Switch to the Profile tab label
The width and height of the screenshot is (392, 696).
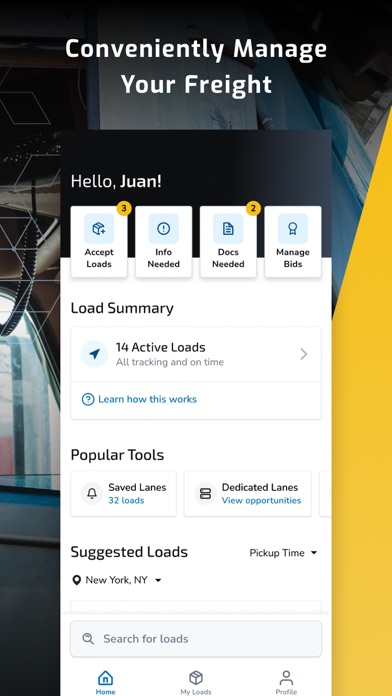(x=286, y=692)
